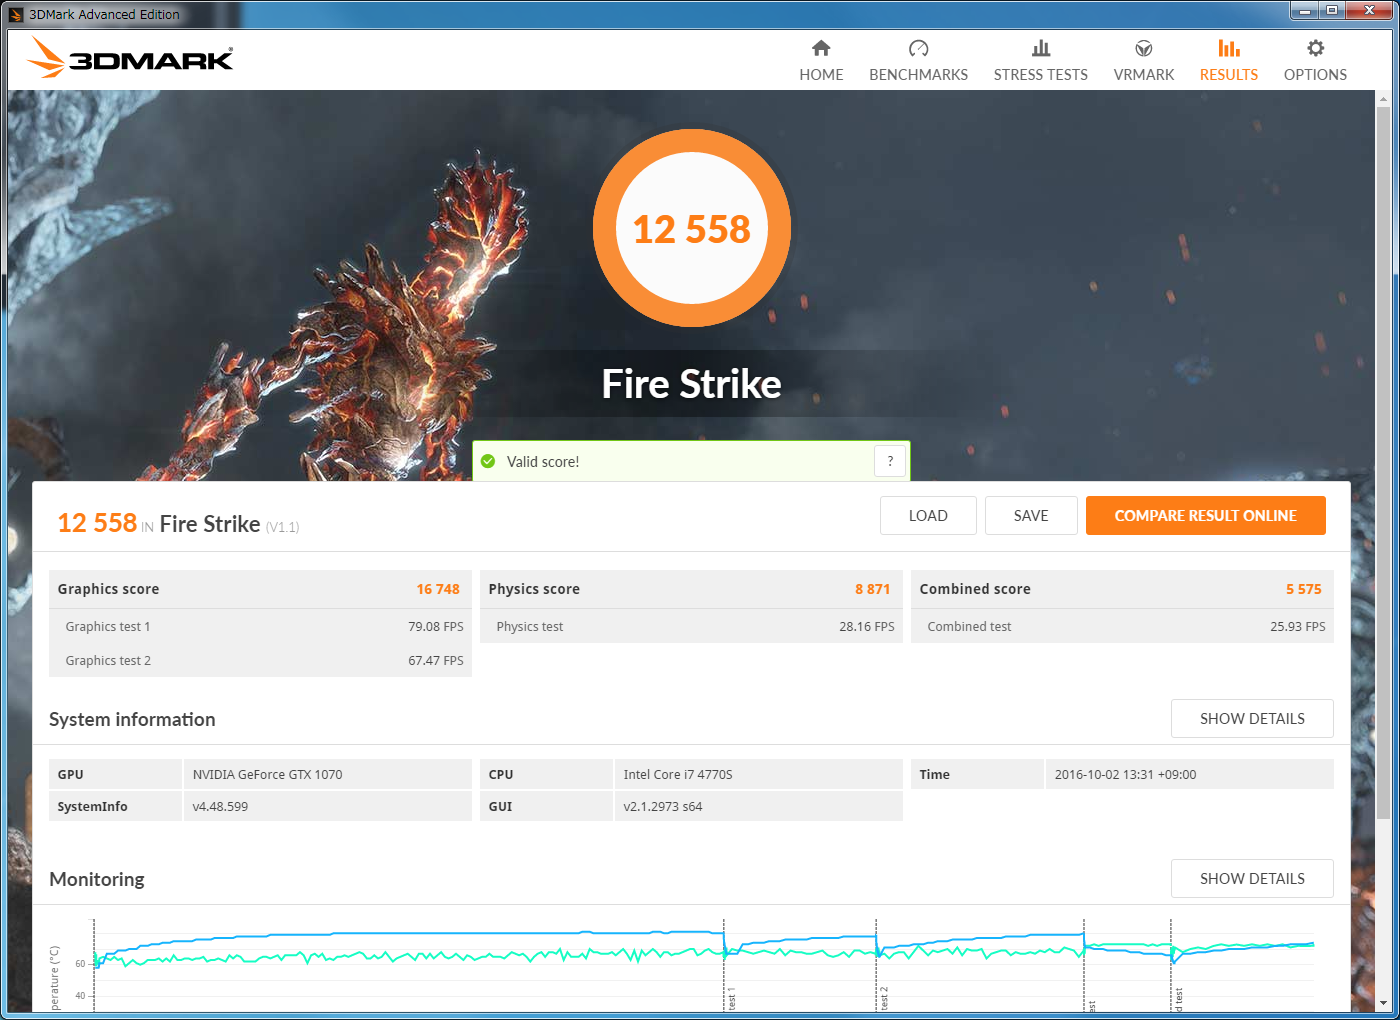Minimize the 3DMark window

(x=1304, y=11)
